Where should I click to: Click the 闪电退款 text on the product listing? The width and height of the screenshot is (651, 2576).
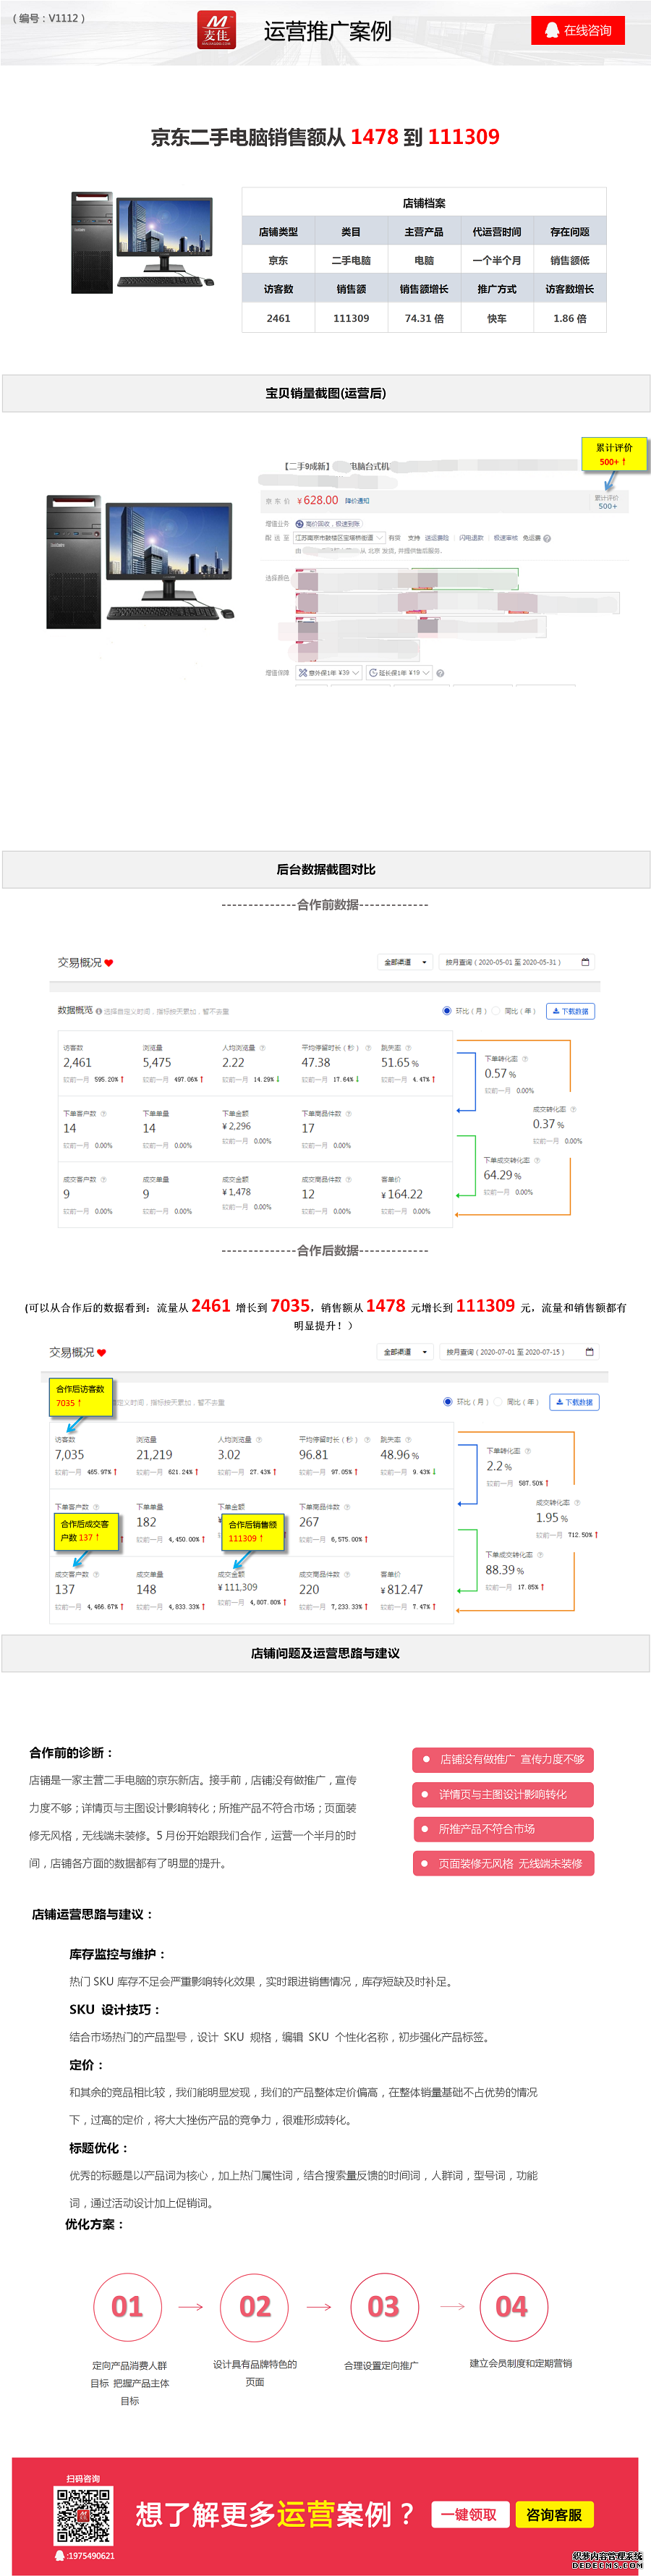click(471, 538)
